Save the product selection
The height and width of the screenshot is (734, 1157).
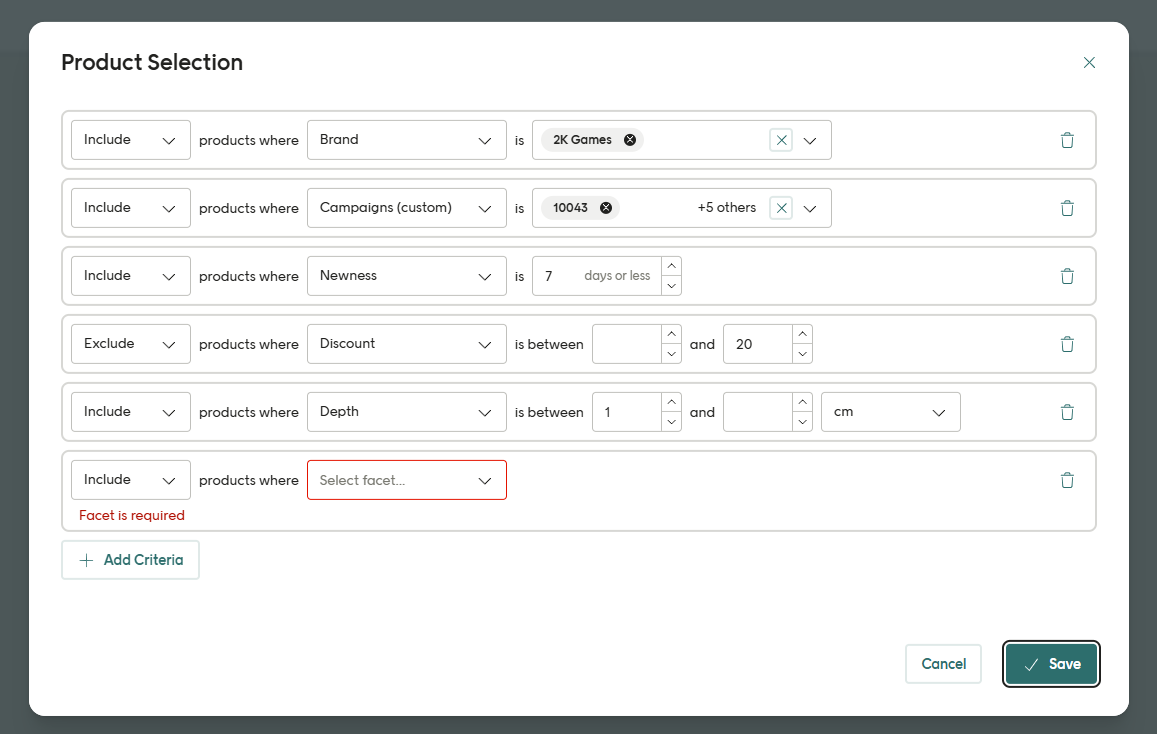pyautogui.click(x=1051, y=664)
